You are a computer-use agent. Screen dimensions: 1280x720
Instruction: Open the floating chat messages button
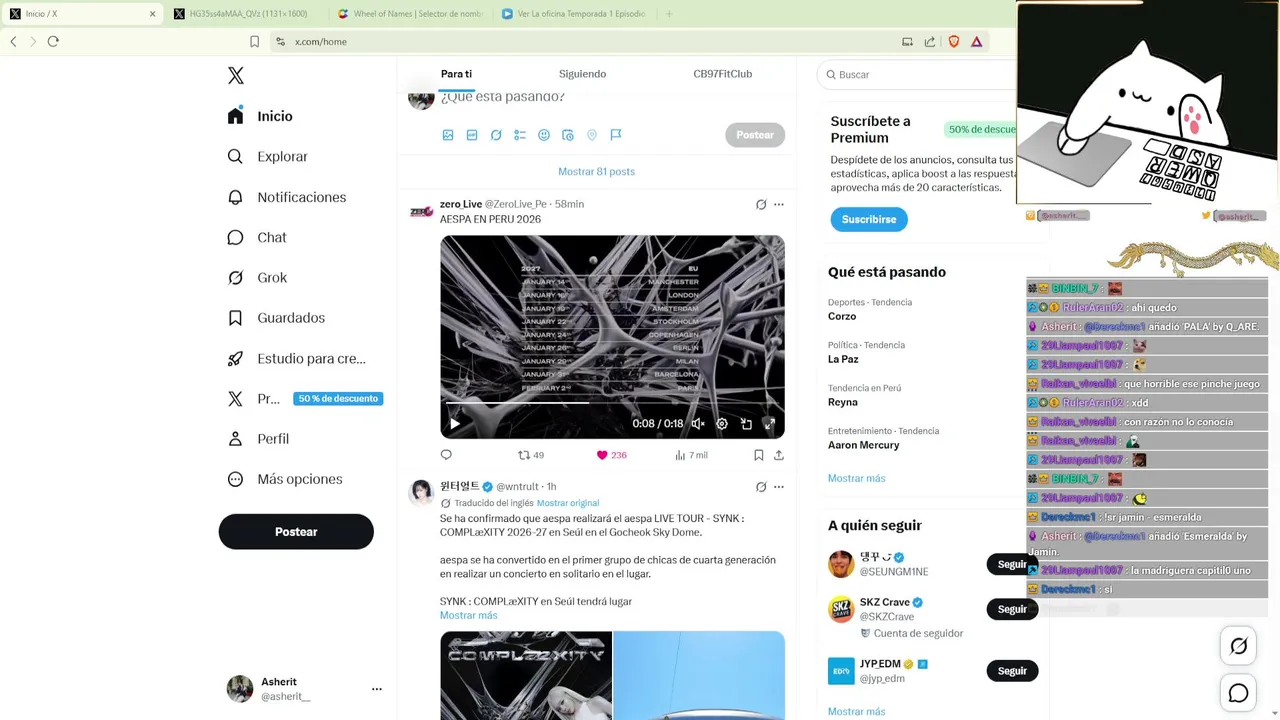tap(1238, 692)
